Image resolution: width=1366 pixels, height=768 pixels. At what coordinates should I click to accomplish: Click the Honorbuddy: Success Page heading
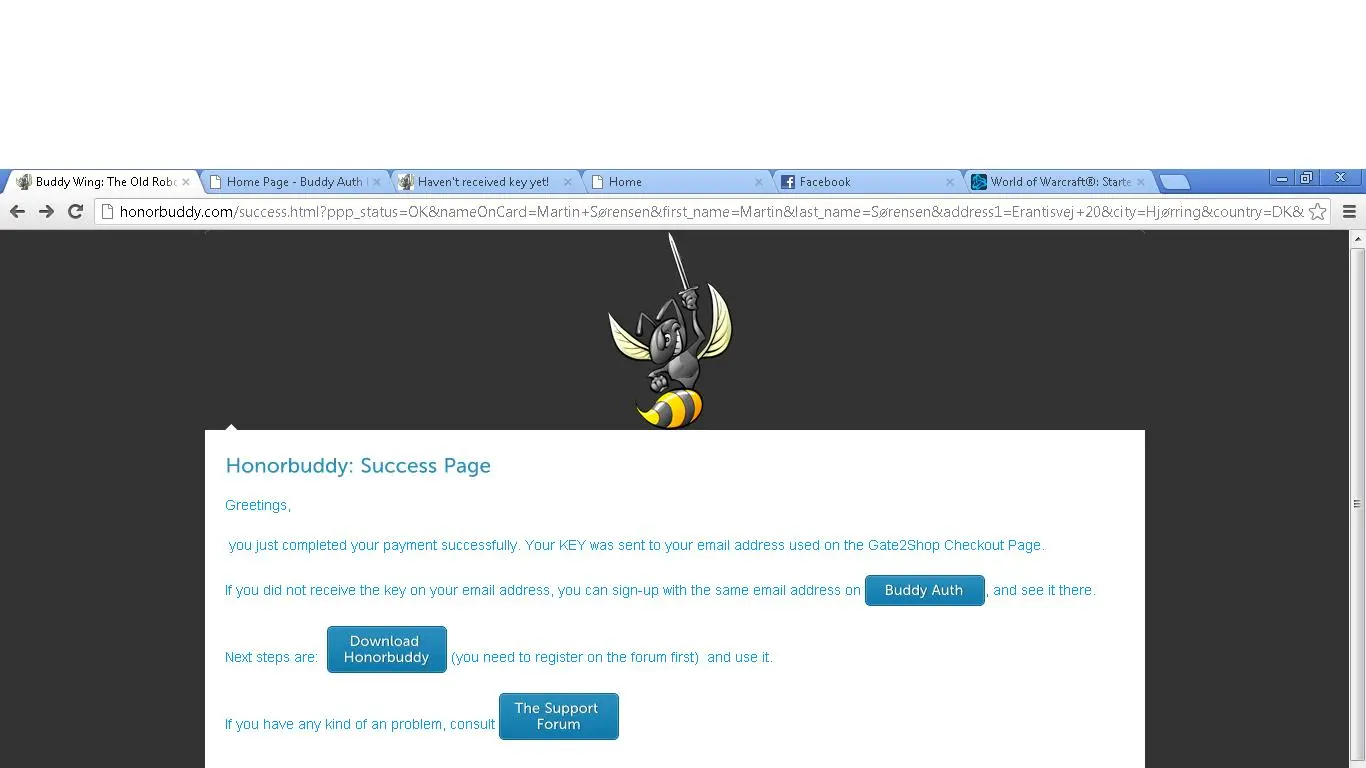358,466
